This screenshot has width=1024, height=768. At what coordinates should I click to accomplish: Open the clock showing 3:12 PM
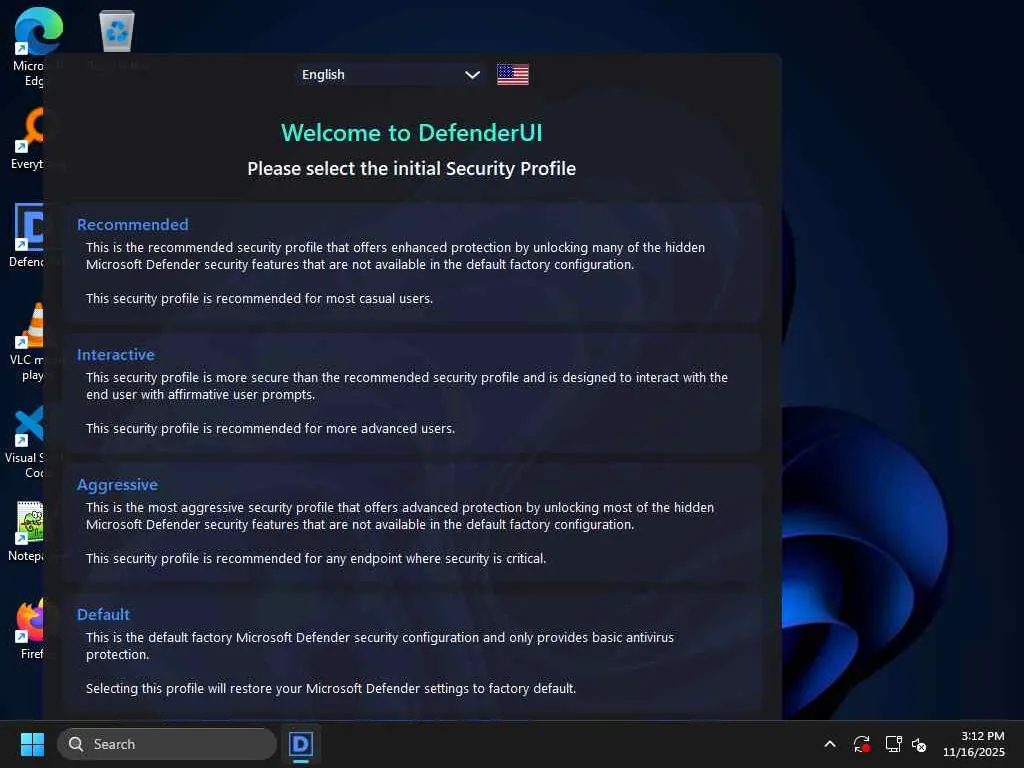coord(974,744)
